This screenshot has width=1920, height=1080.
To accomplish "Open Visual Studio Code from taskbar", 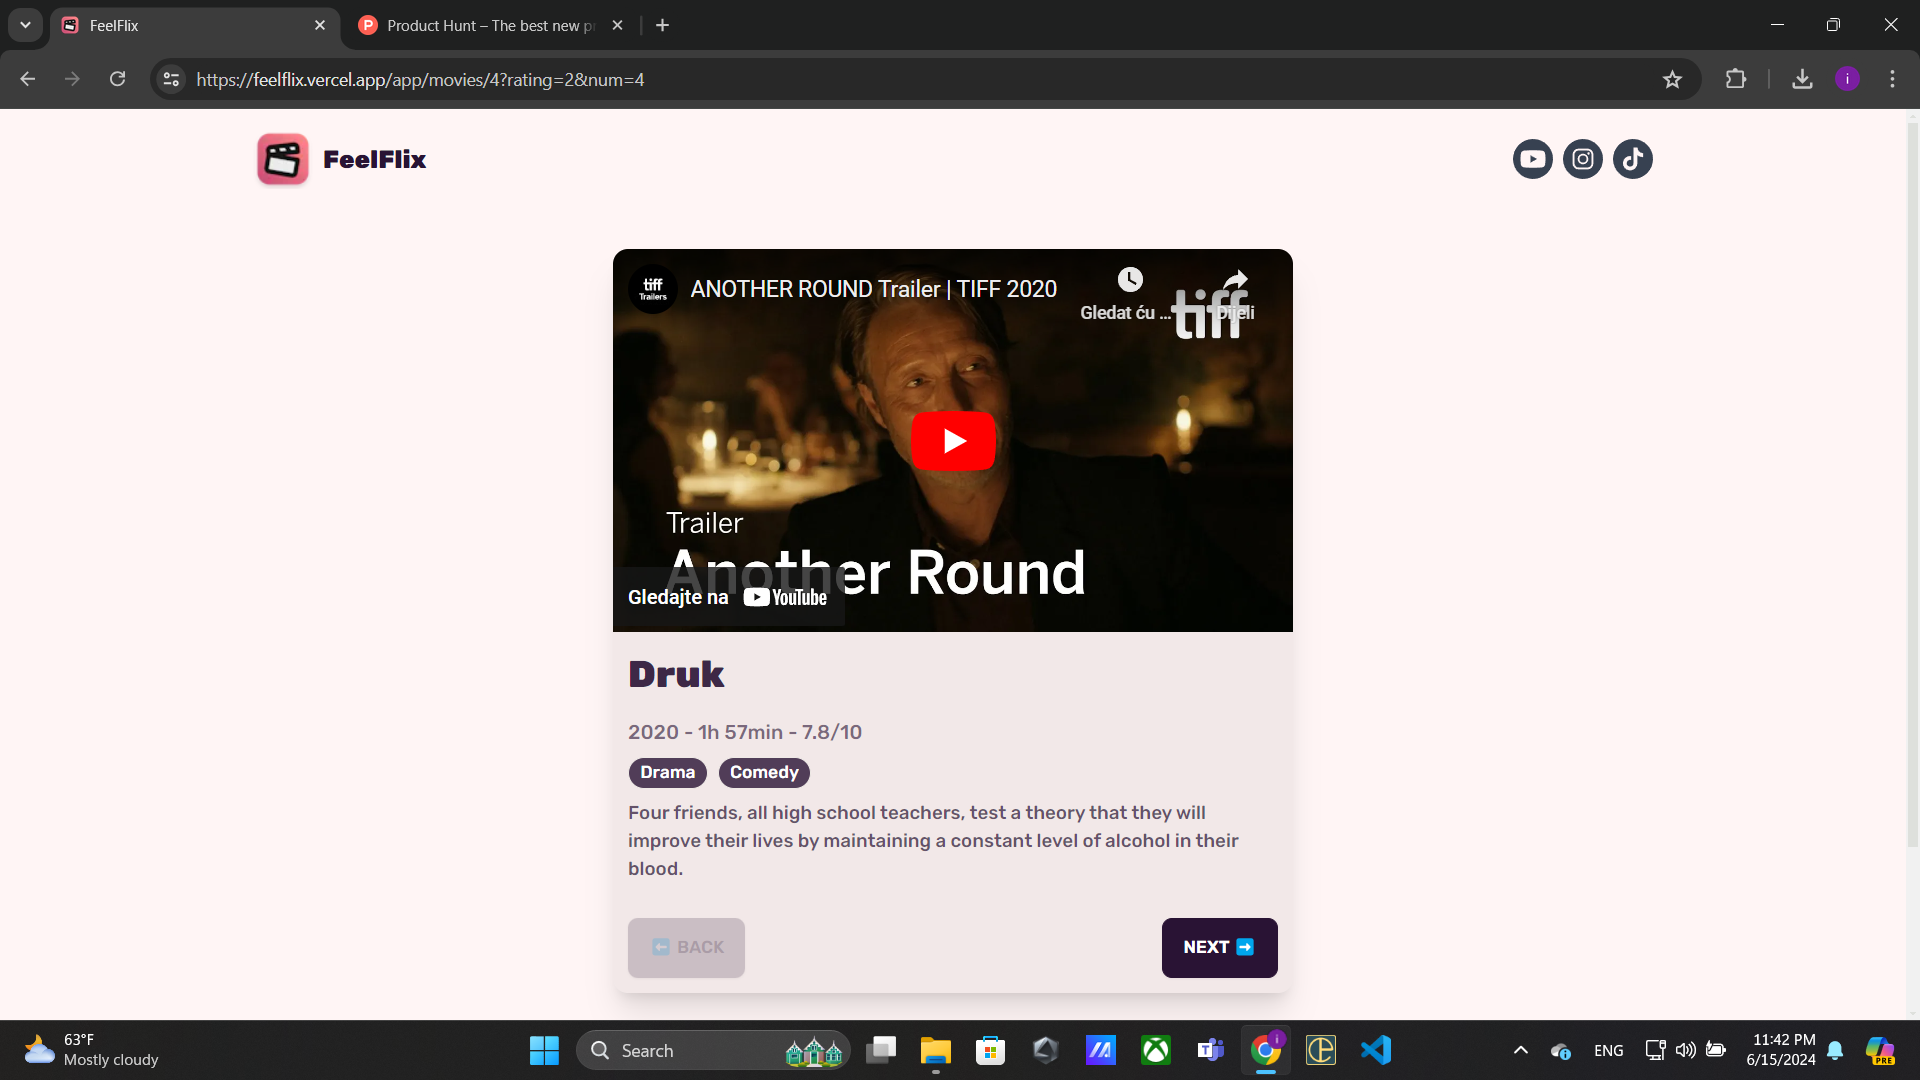I will point(1376,1050).
